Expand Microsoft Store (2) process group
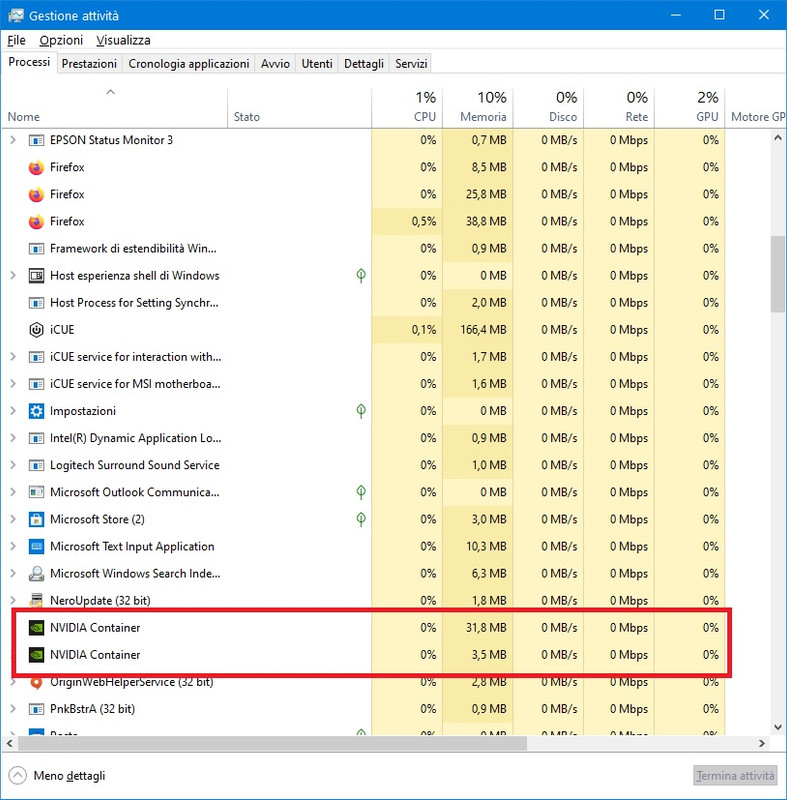The height and width of the screenshot is (800, 787). [13, 519]
